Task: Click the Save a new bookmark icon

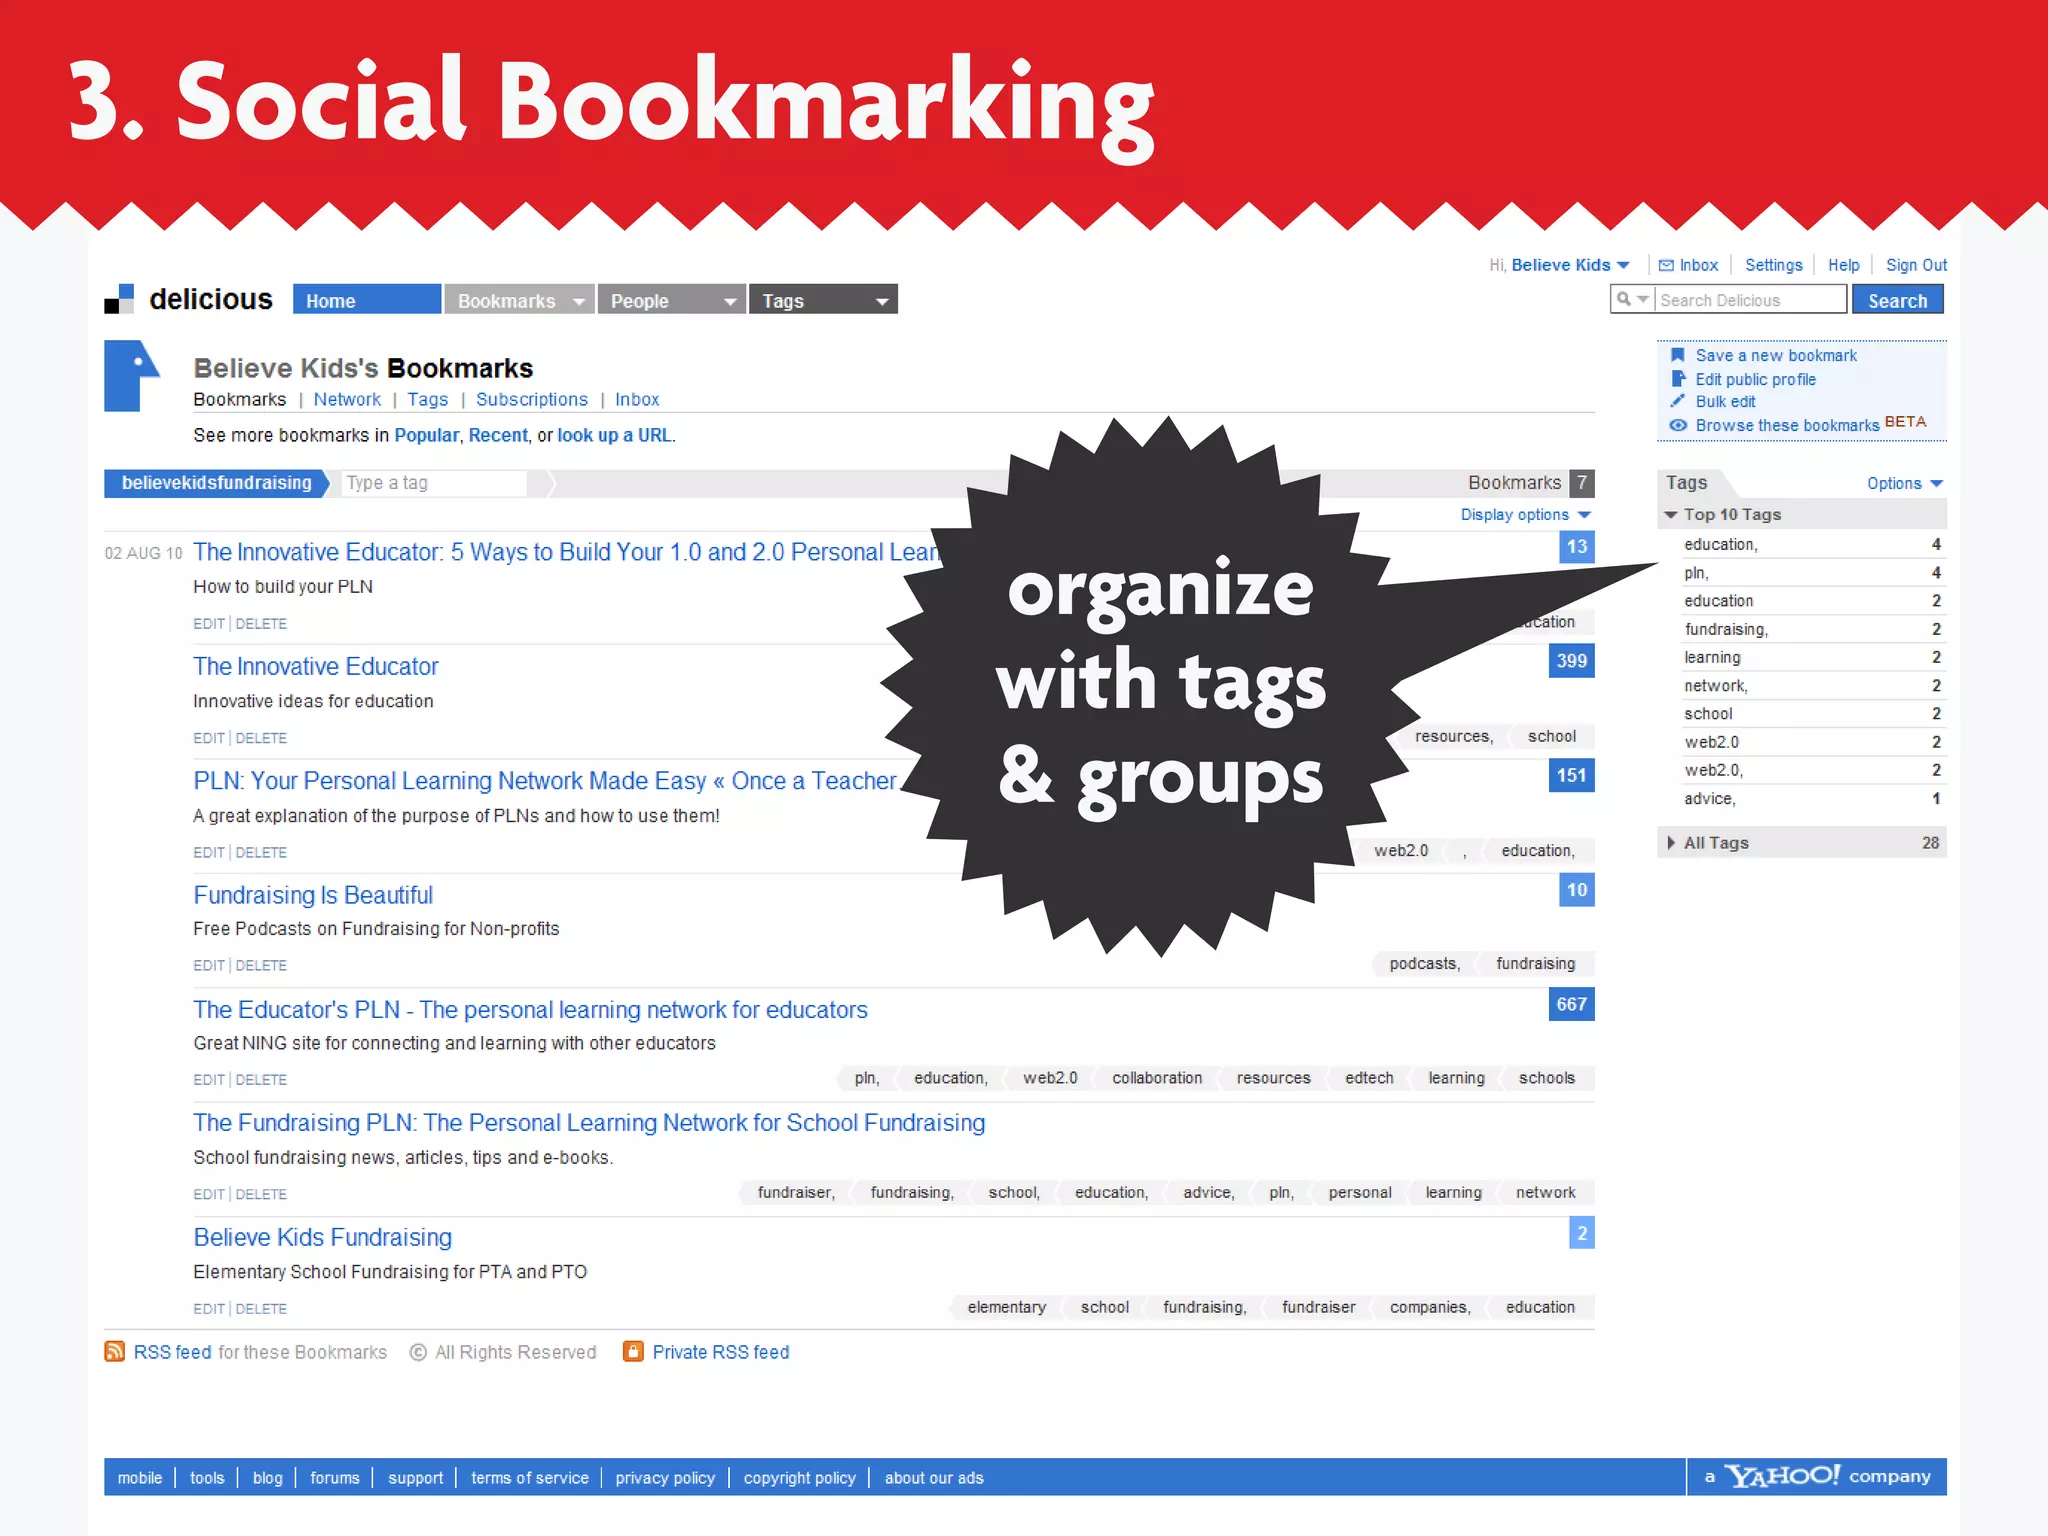Action: coord(1678,355)
